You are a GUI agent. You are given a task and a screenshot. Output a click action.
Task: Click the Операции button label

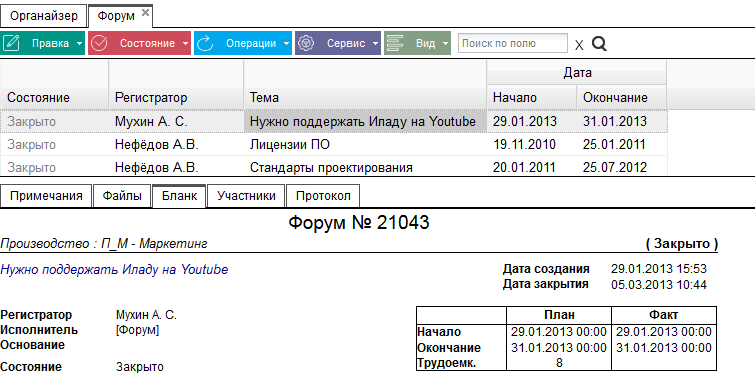[251, 43]
